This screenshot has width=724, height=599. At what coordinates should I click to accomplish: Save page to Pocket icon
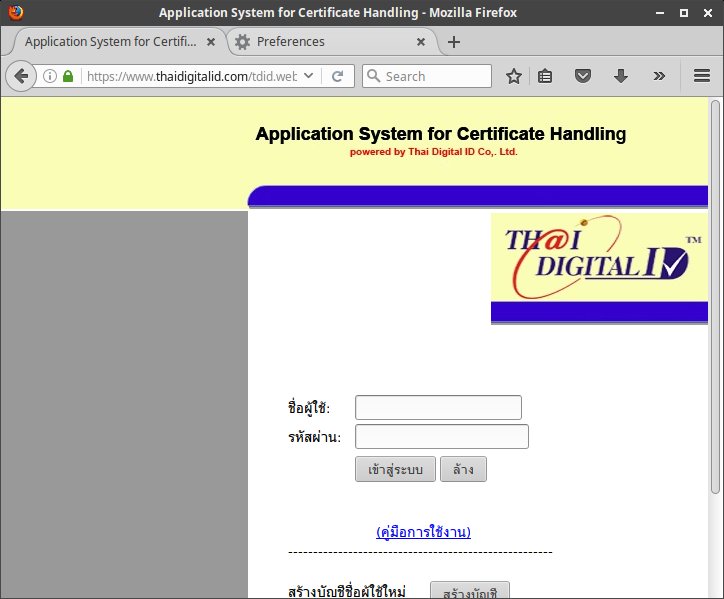tap(583, 76)
